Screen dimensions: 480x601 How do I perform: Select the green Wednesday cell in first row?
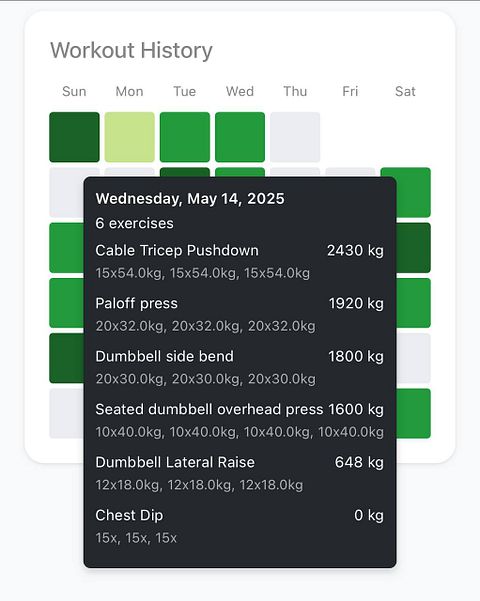pos(240,137)
